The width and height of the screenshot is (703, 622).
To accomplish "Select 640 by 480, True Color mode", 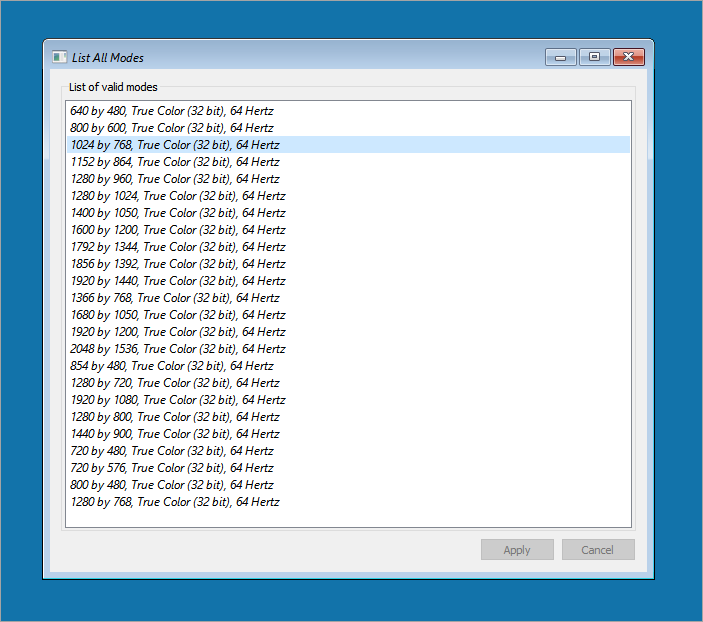I will click(348, 111).
